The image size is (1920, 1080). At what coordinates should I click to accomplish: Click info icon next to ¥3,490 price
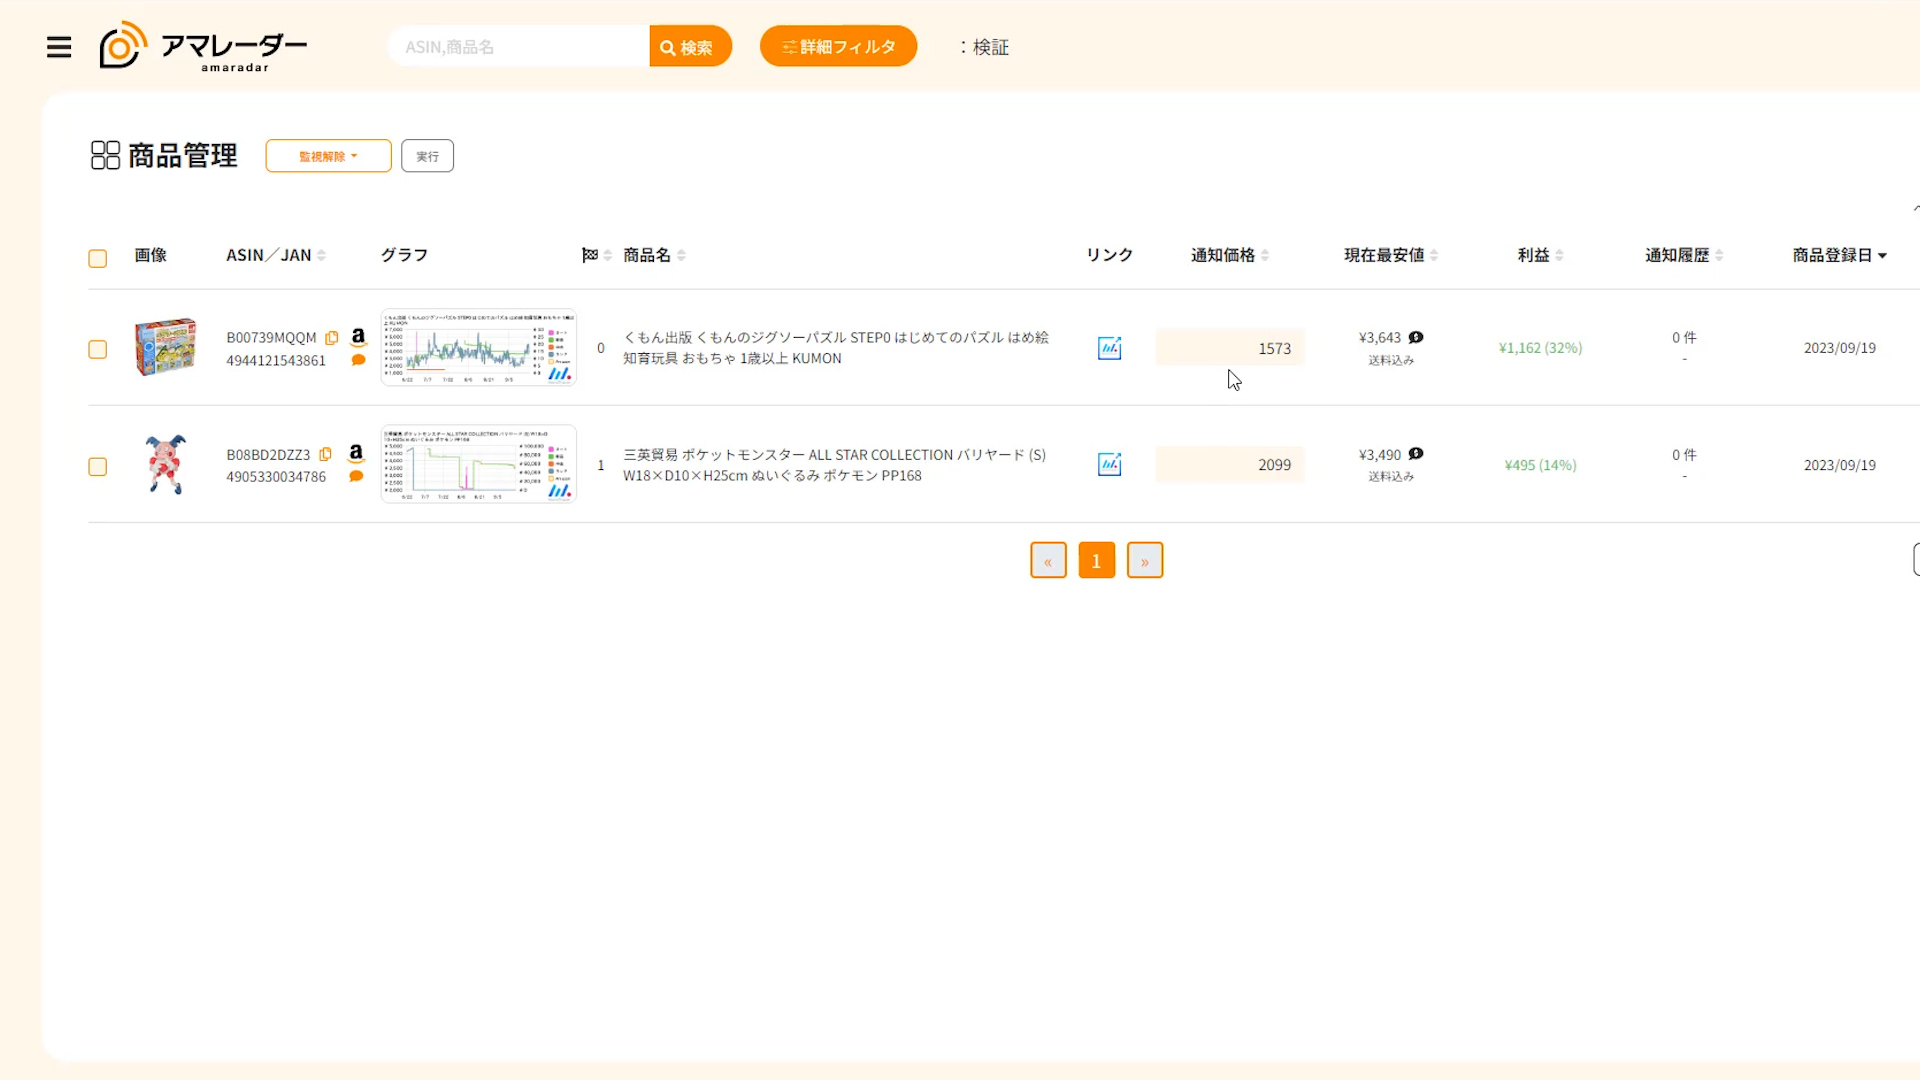(1416, 454)
